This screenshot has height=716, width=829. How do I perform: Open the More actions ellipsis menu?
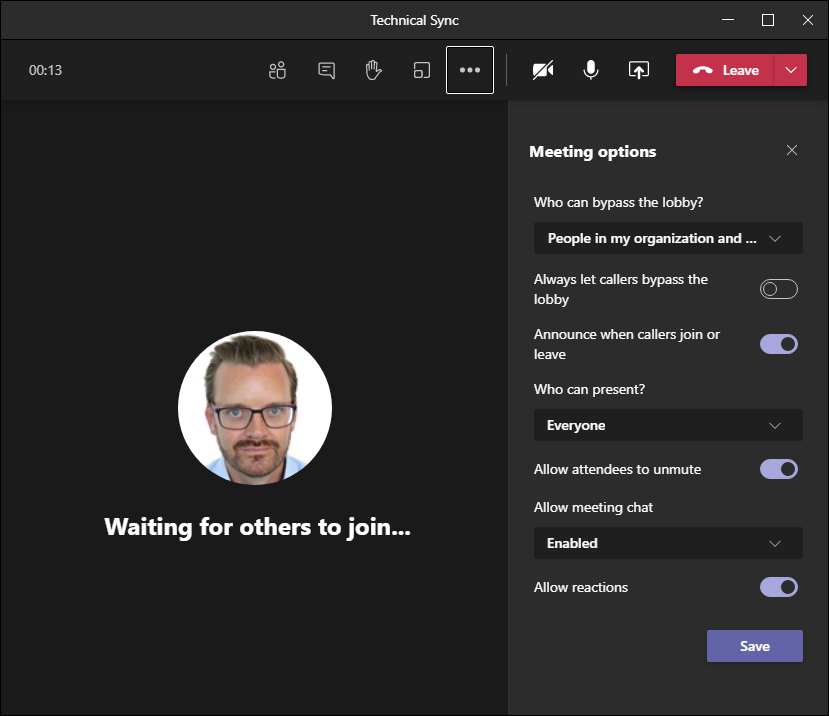point(470,70)
